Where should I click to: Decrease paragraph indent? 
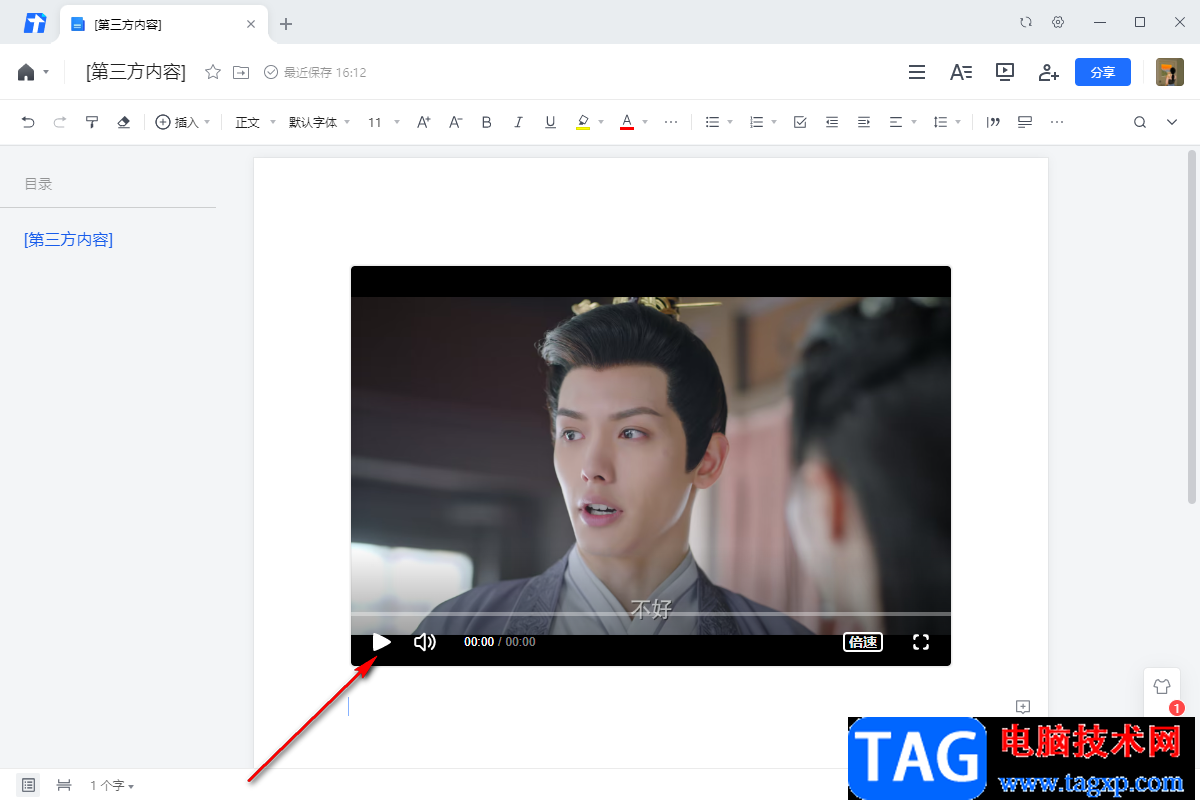832,122
